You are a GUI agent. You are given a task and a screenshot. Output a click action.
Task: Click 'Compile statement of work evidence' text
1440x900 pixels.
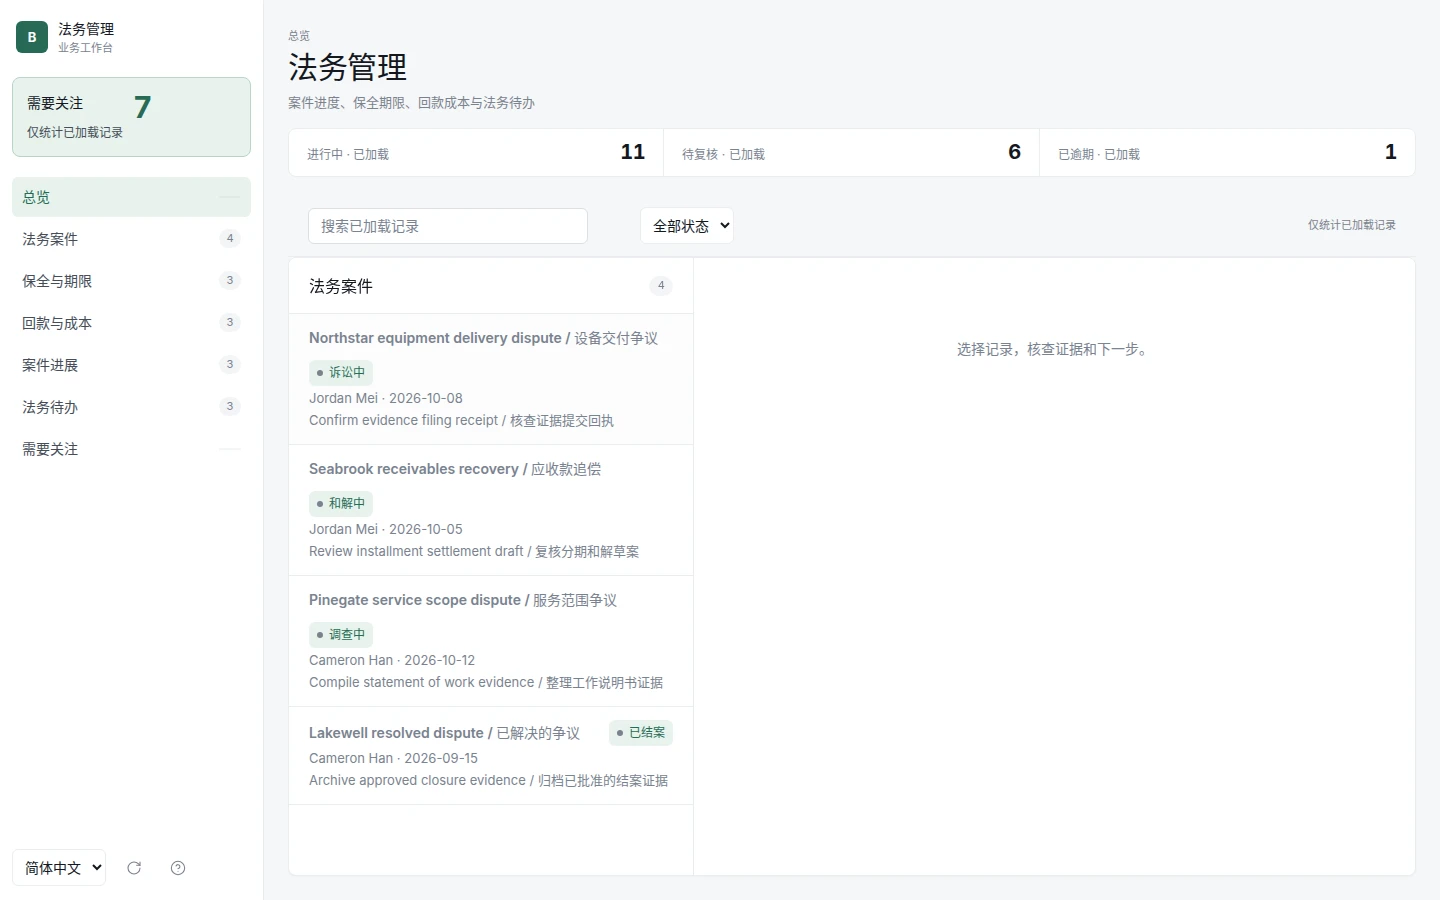point(422,682)
